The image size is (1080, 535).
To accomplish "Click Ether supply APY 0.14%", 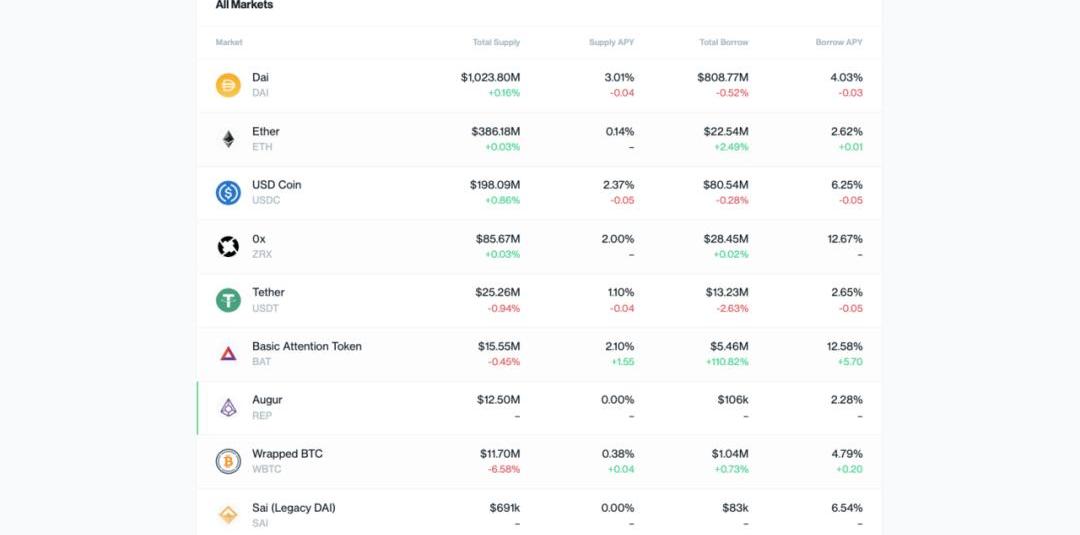I will [620, 132].
